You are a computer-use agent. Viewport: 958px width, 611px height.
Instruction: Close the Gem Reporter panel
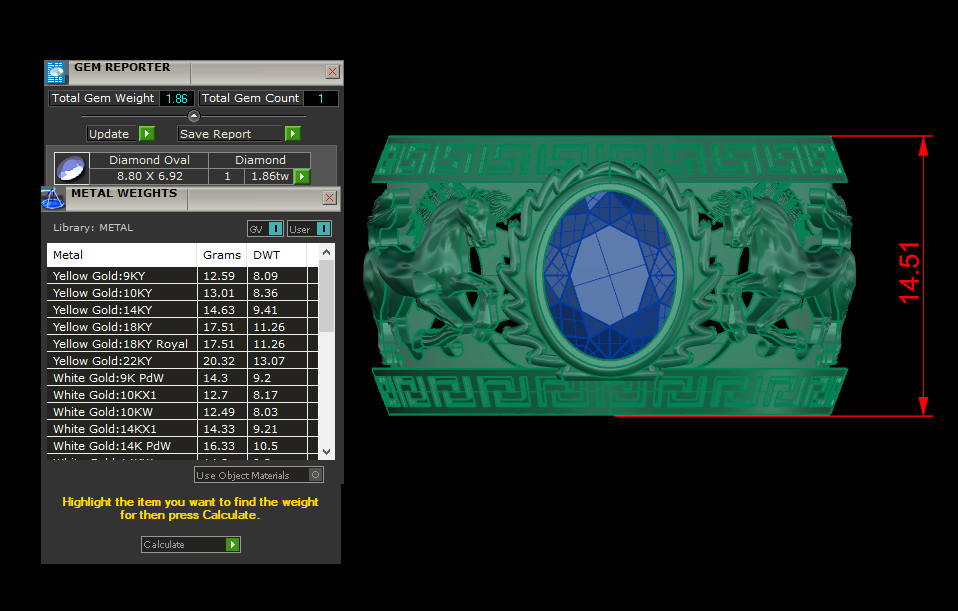pos(332,72)
